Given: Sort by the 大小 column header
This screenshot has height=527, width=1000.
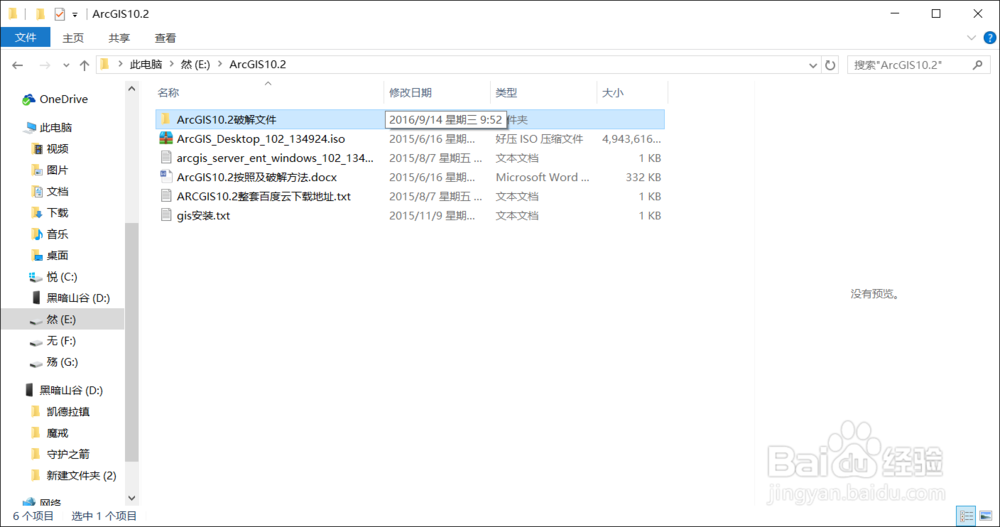Looking at the screenshot, I should point(613,93).
